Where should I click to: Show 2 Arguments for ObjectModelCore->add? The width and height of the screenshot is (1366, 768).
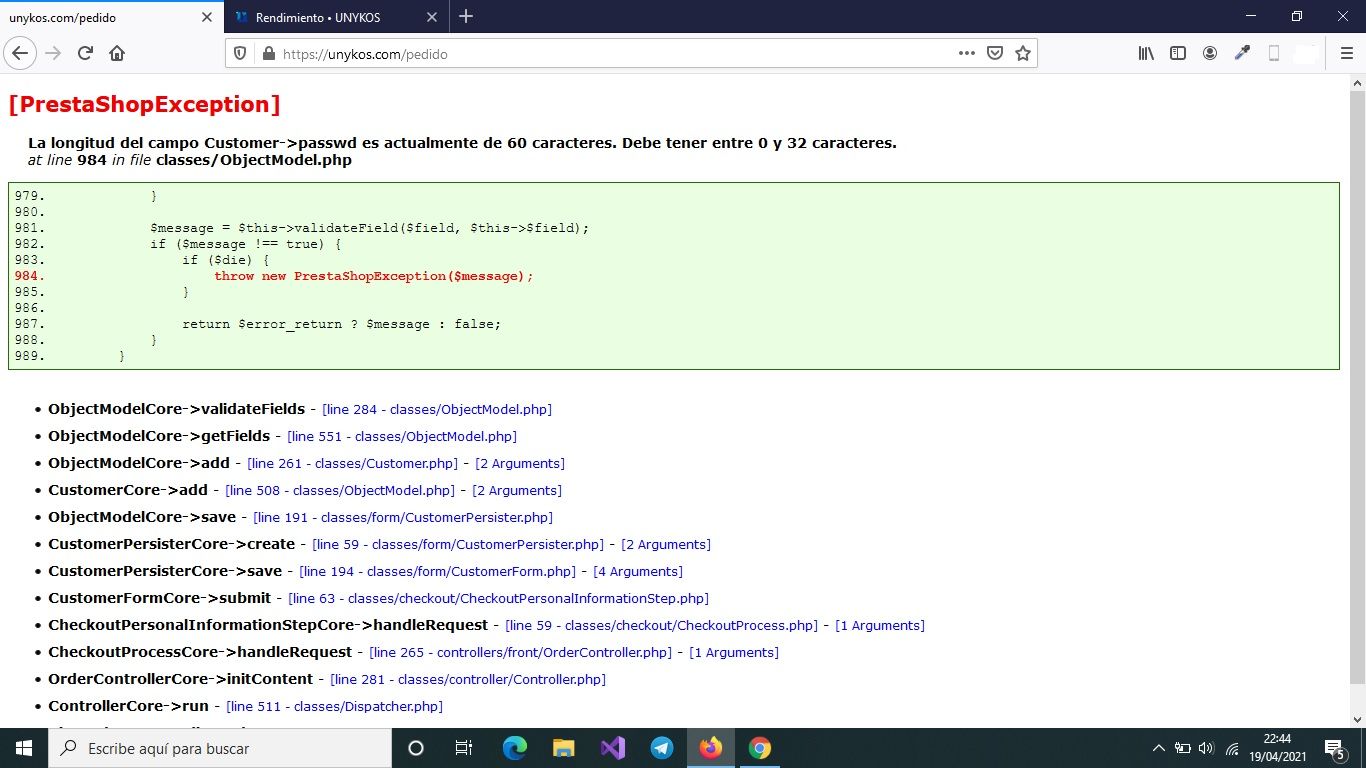520,463
